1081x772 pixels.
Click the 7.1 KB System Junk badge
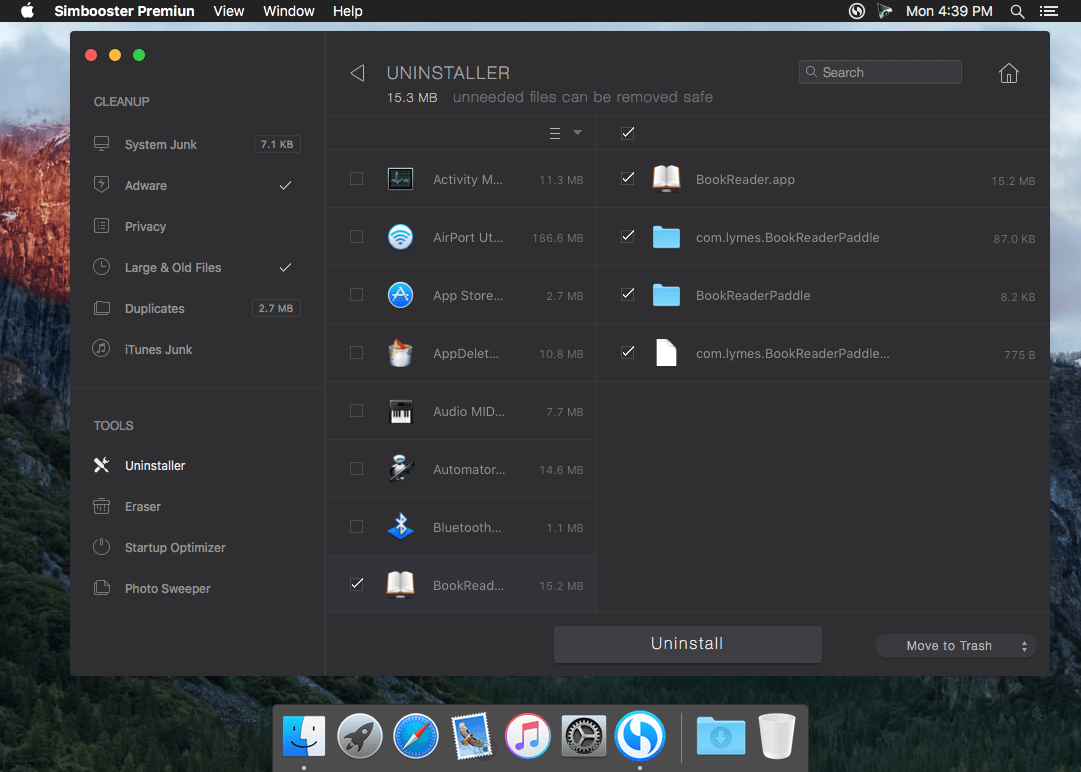[277, 144]
